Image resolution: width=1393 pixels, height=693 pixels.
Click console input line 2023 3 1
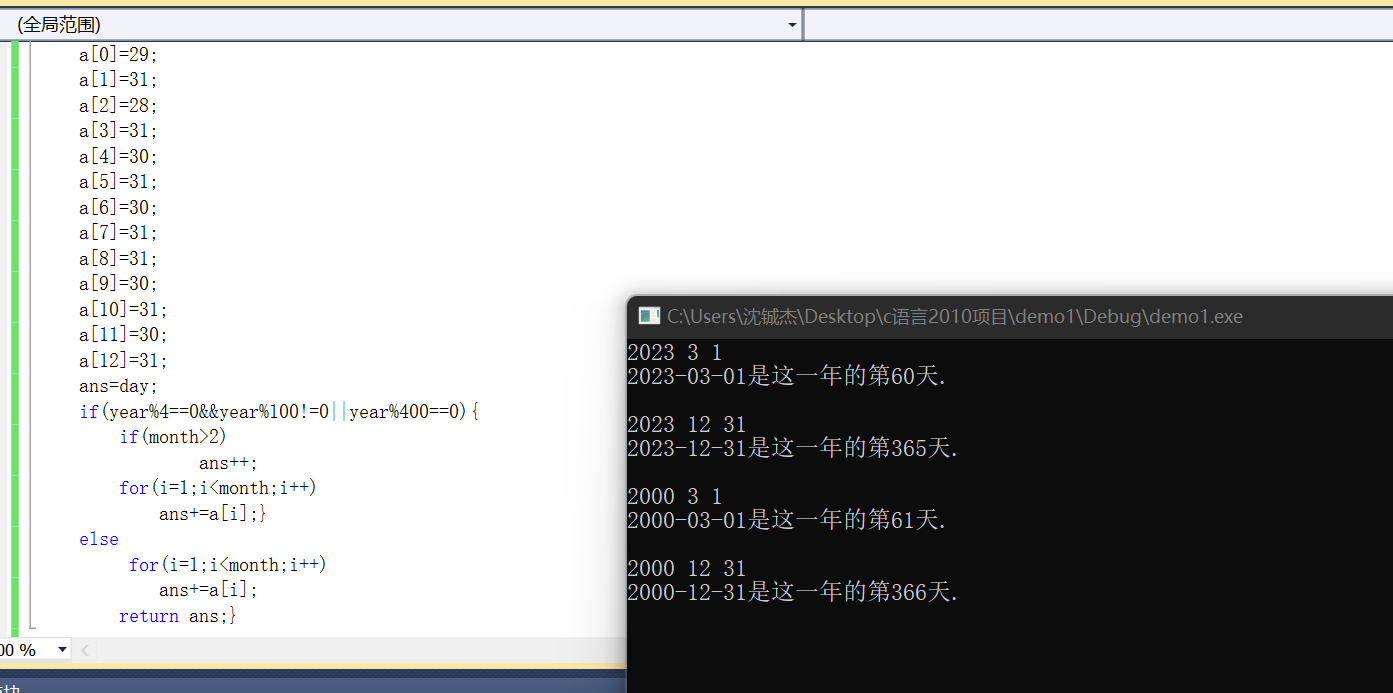[x=674, y=353]
